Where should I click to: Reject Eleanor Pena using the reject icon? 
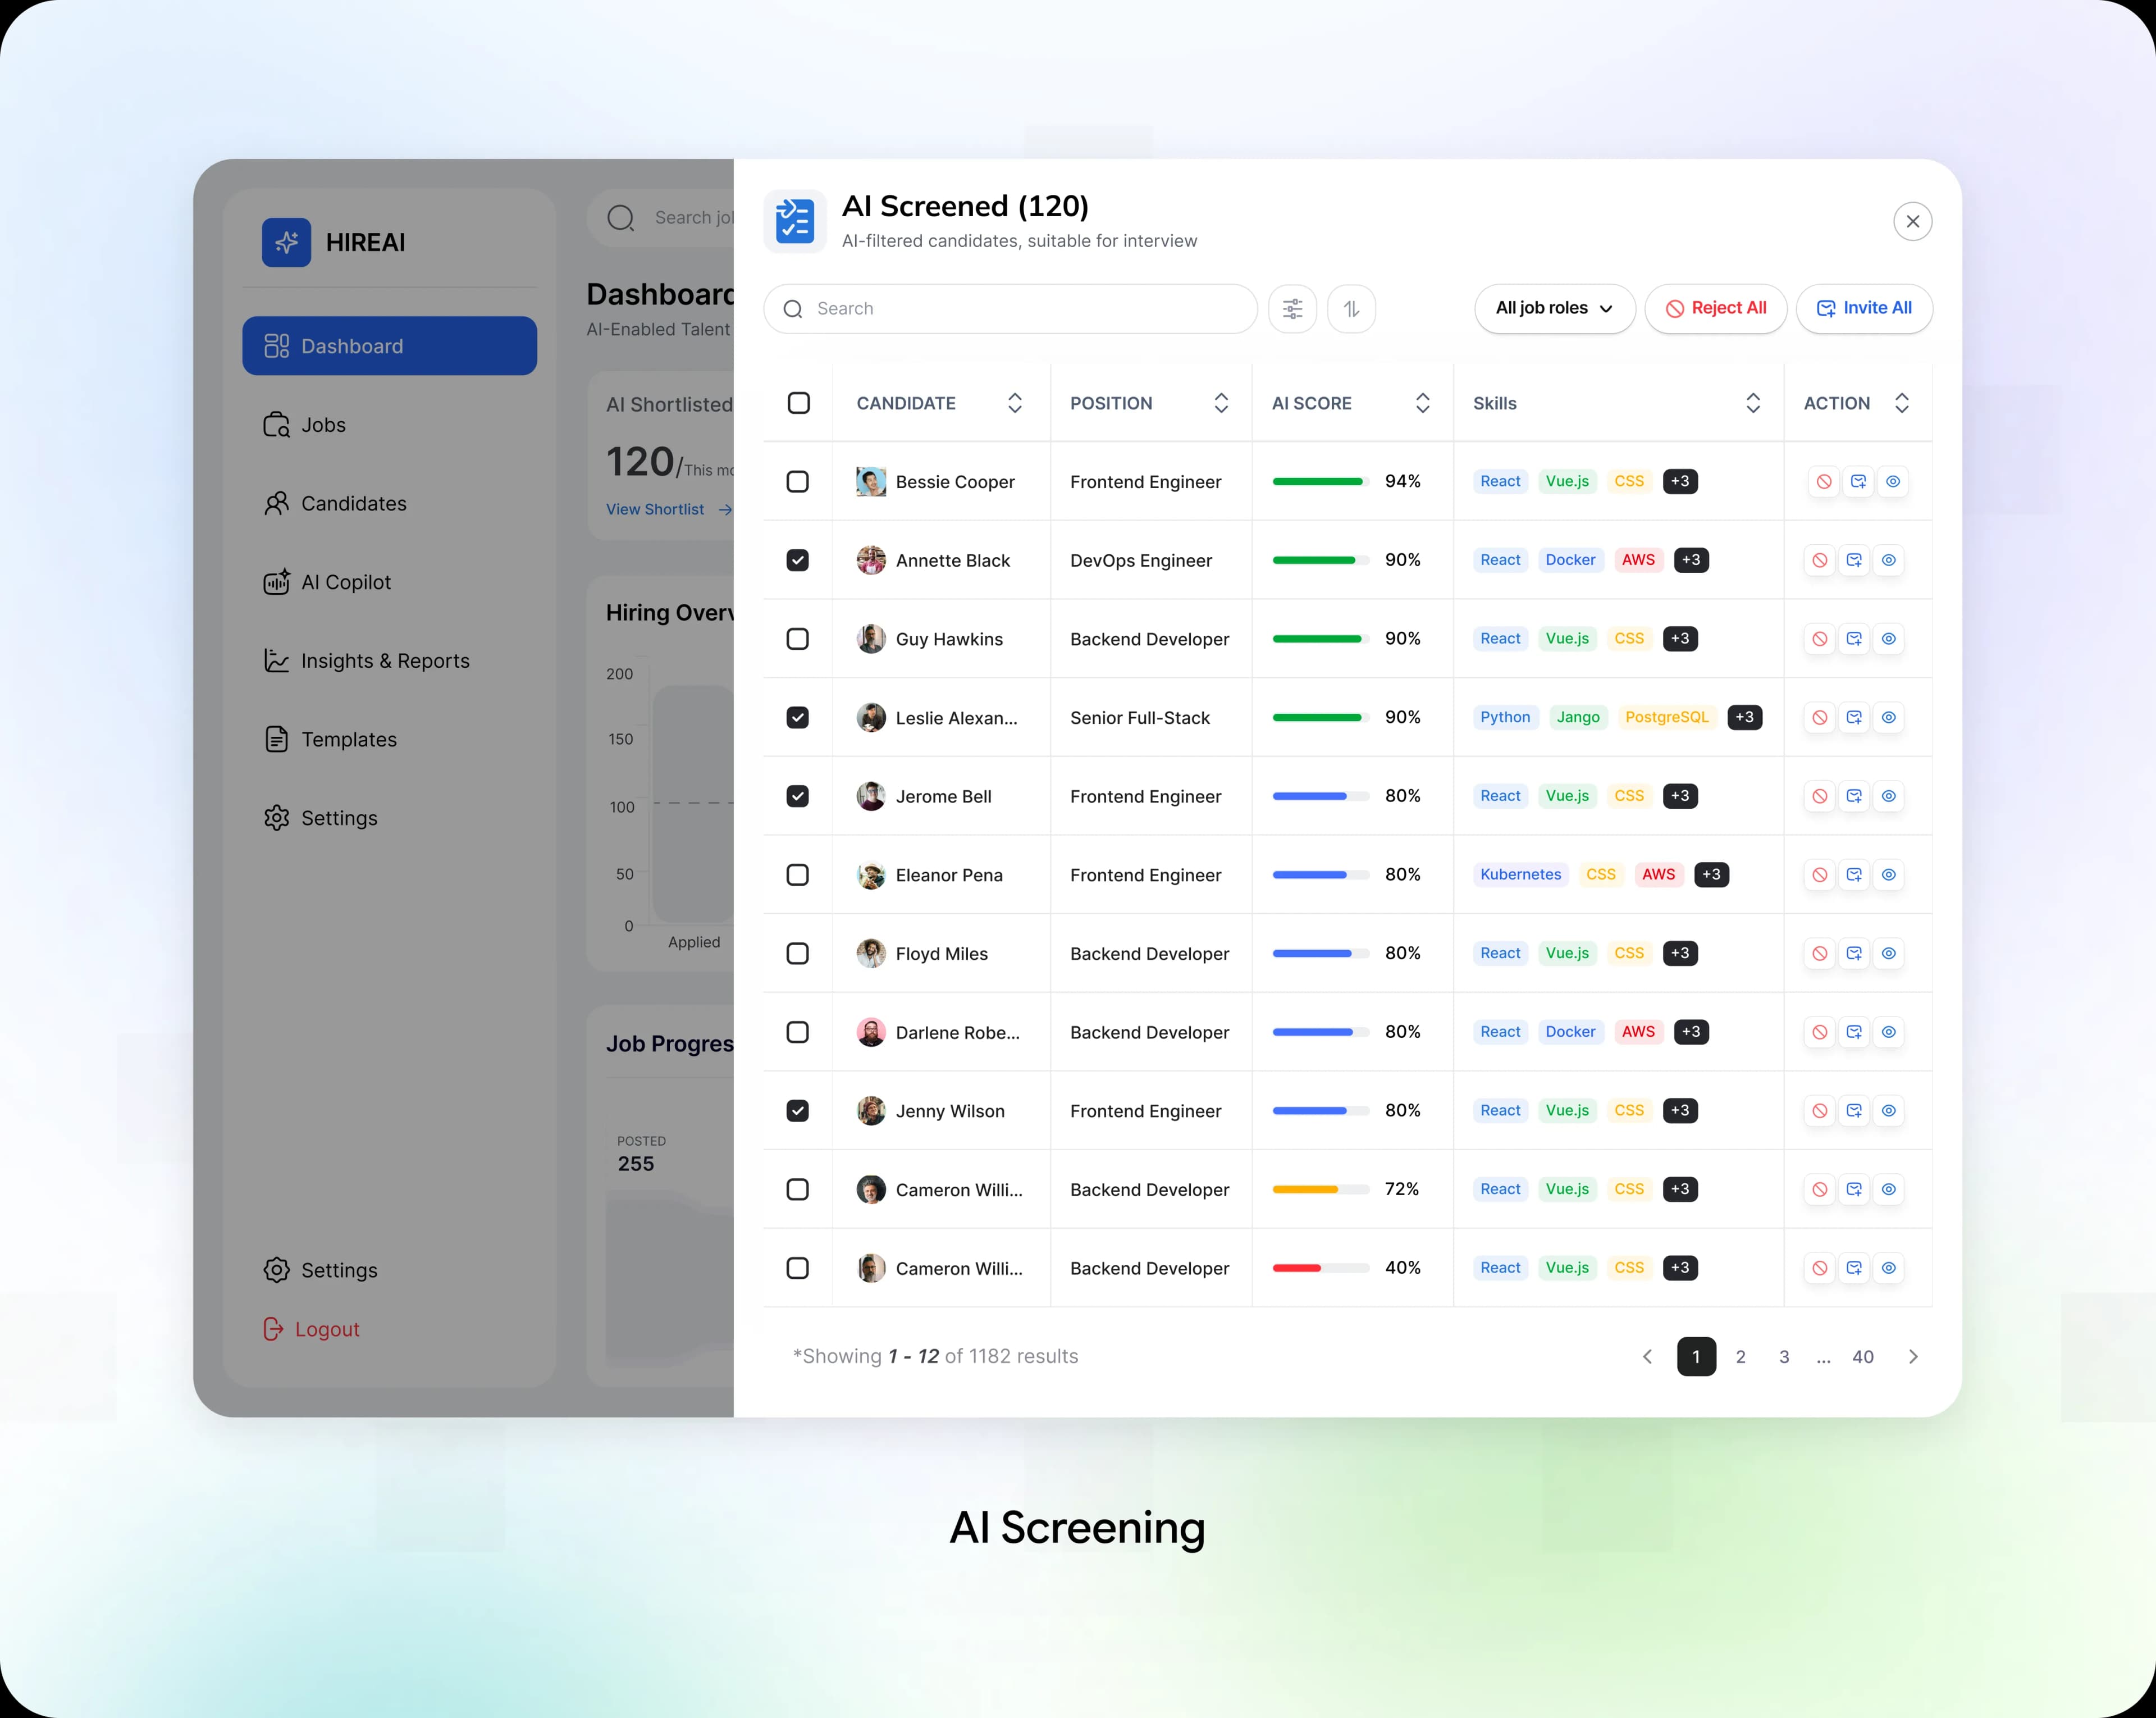pos(1820,875)
